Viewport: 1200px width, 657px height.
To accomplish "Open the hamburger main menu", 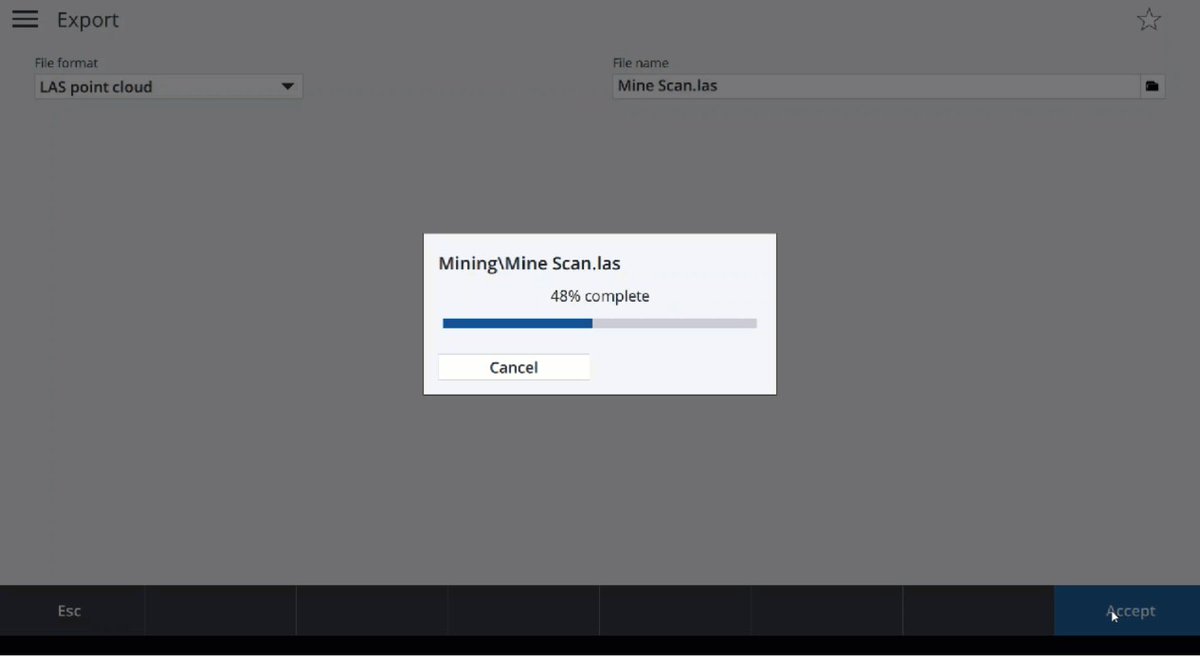I will tap(25, 20).
